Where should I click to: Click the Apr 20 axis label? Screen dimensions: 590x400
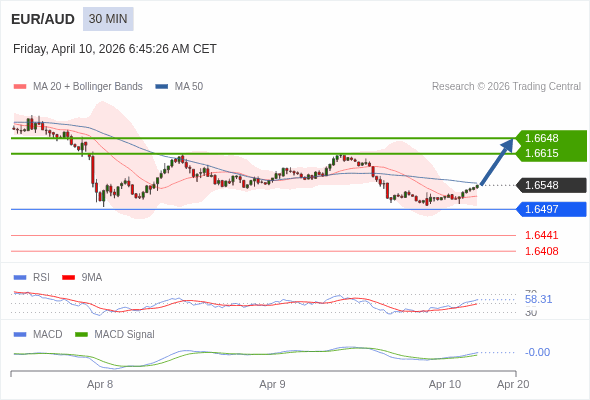point(513,385)
